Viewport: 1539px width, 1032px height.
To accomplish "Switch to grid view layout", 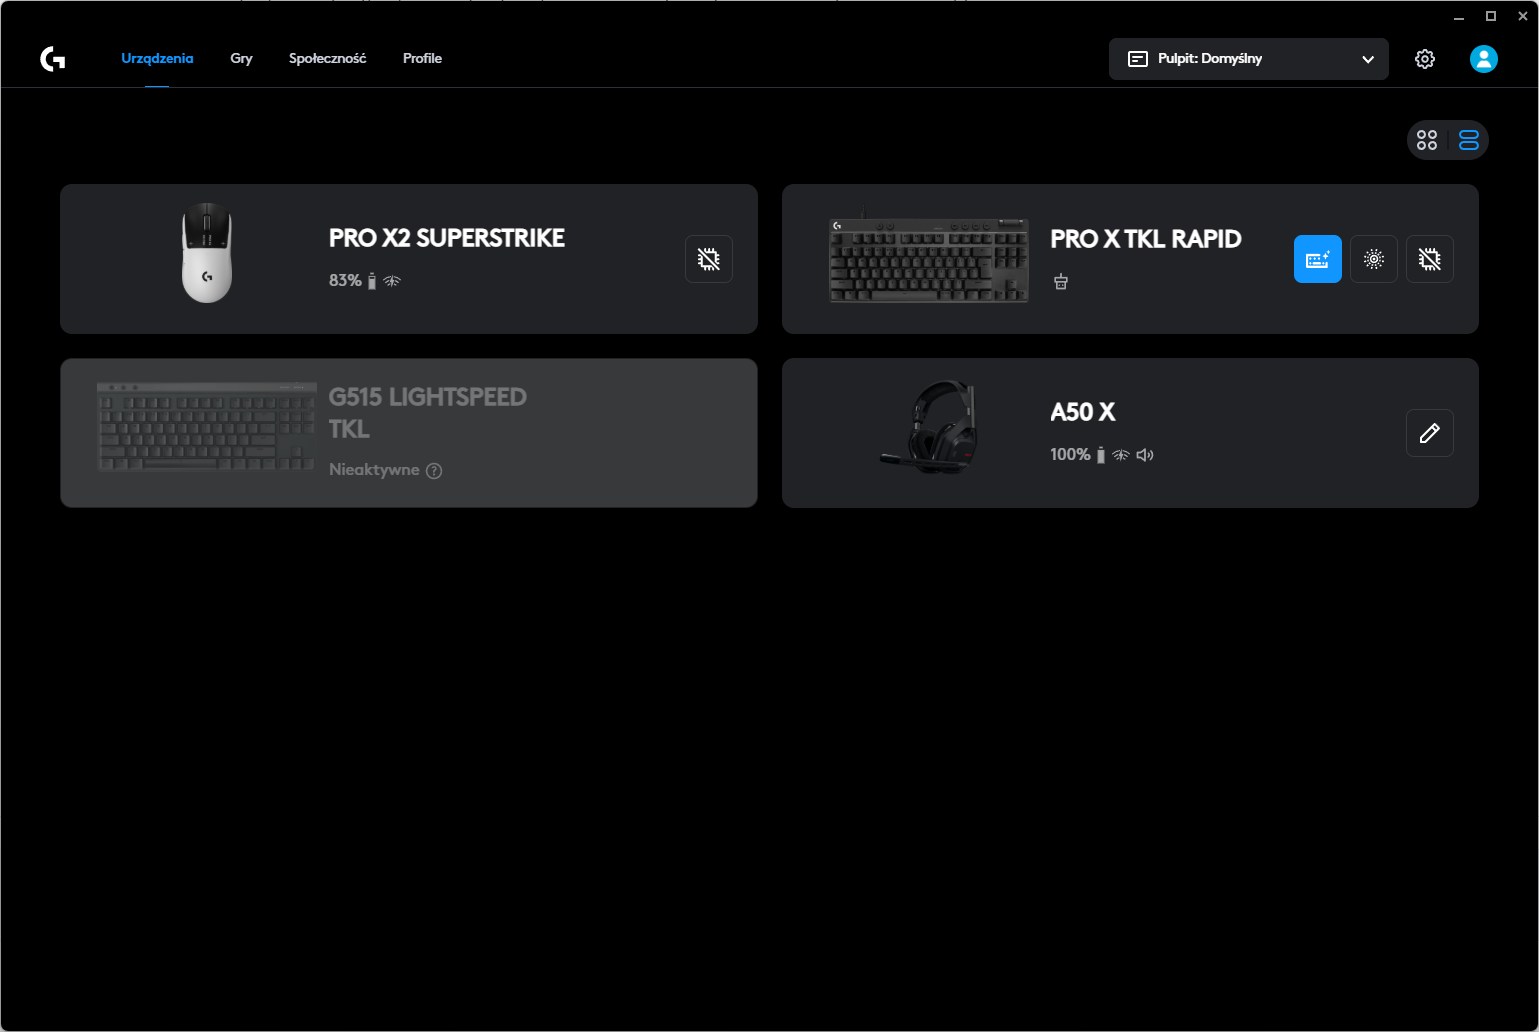I will tap(1427, 141).
